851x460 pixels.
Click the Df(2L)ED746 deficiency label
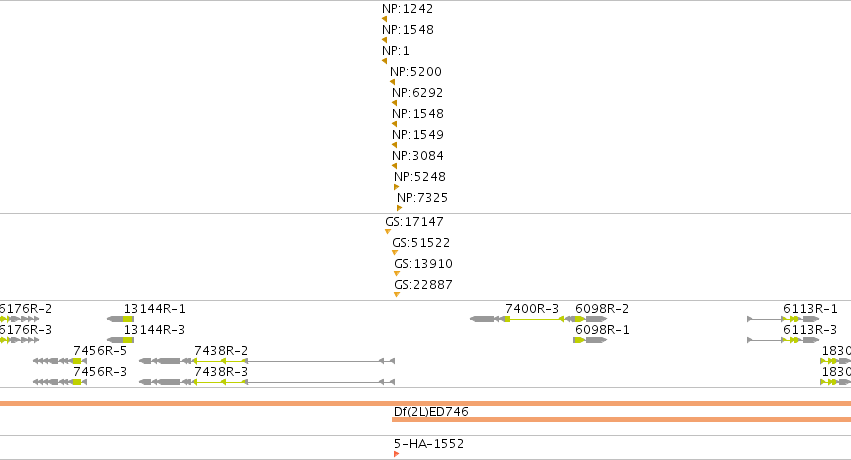click(431, 412)
